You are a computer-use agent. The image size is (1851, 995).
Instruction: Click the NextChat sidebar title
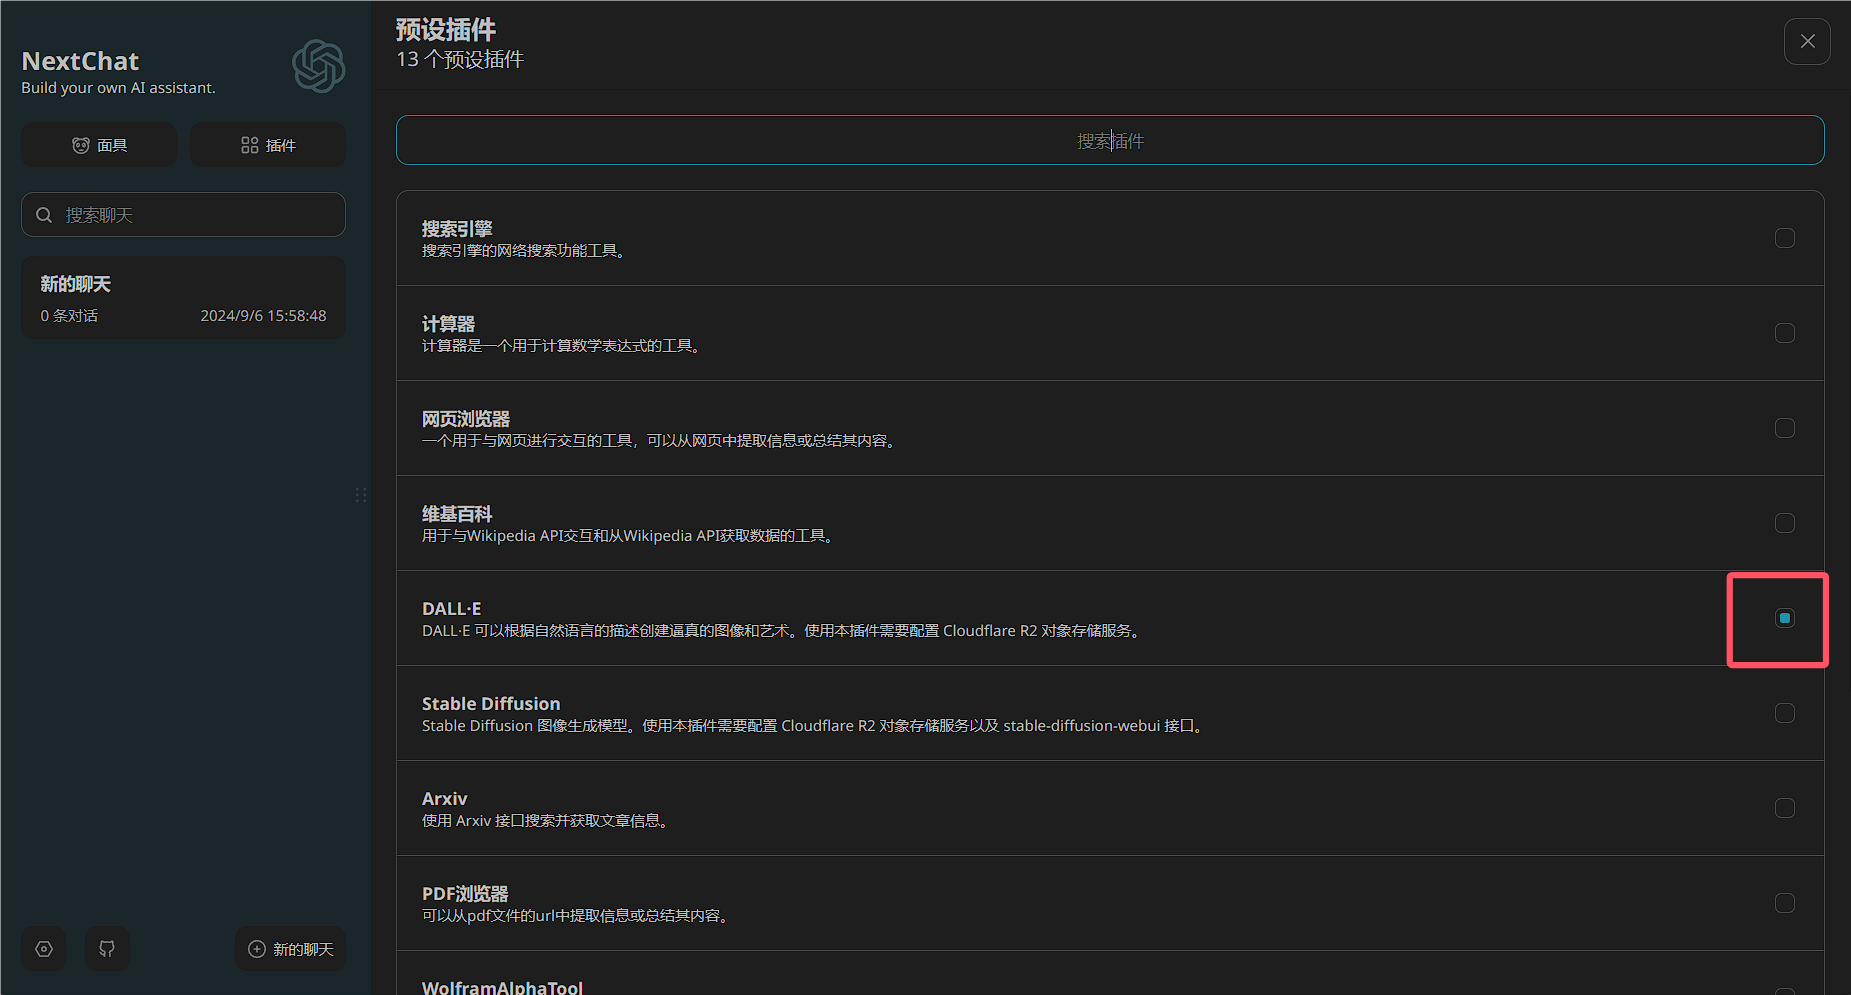[x=80, y=61]
